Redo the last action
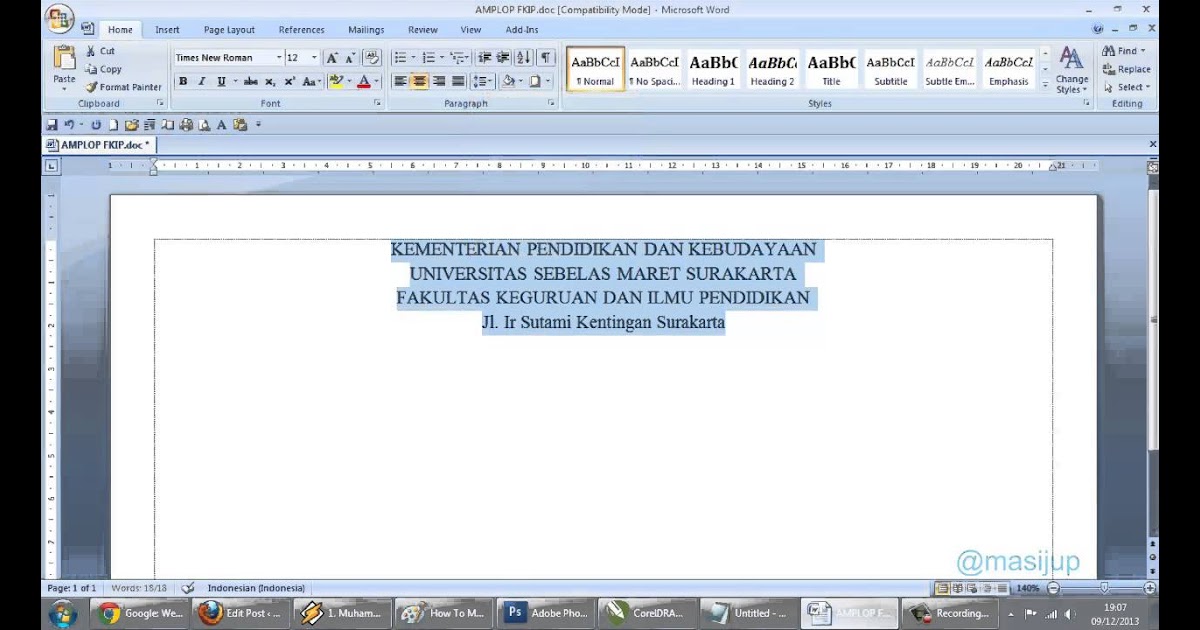The height and width of the screenshot is (630, 1200). click(97, 125)
